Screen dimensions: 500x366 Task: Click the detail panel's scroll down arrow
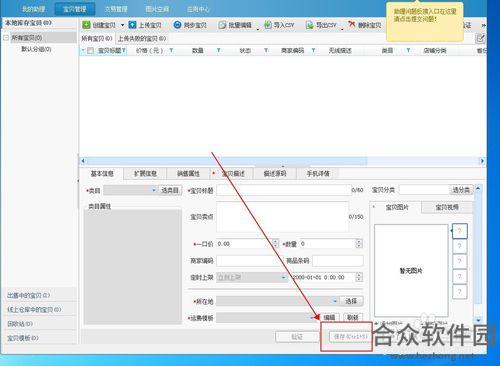click(x=478, y=320)
